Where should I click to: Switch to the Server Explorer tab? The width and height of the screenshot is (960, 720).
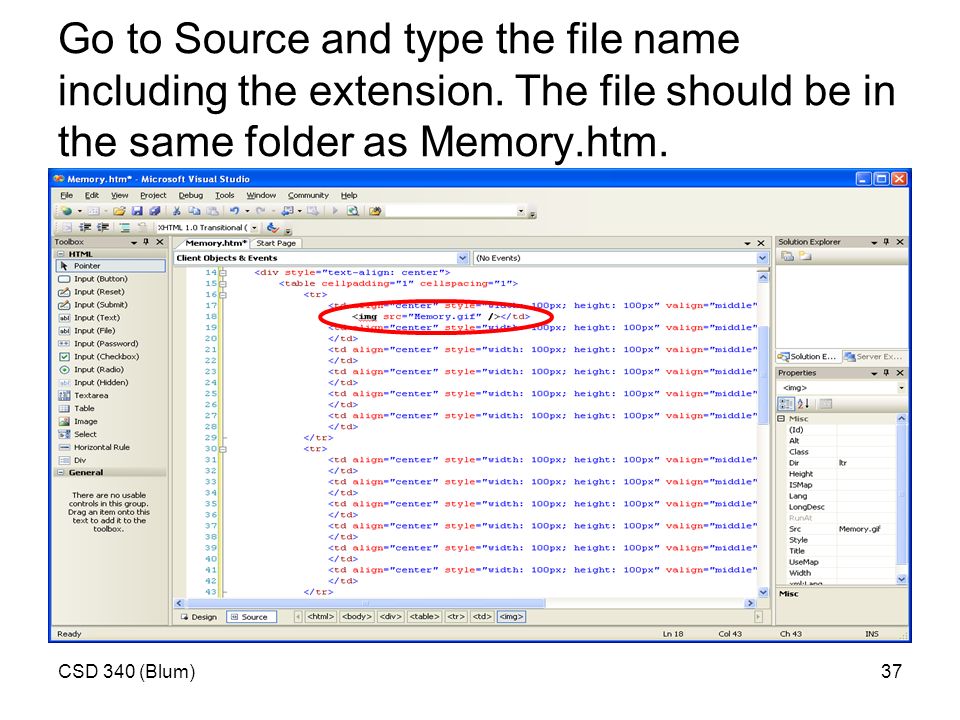(x=874, y=356)
